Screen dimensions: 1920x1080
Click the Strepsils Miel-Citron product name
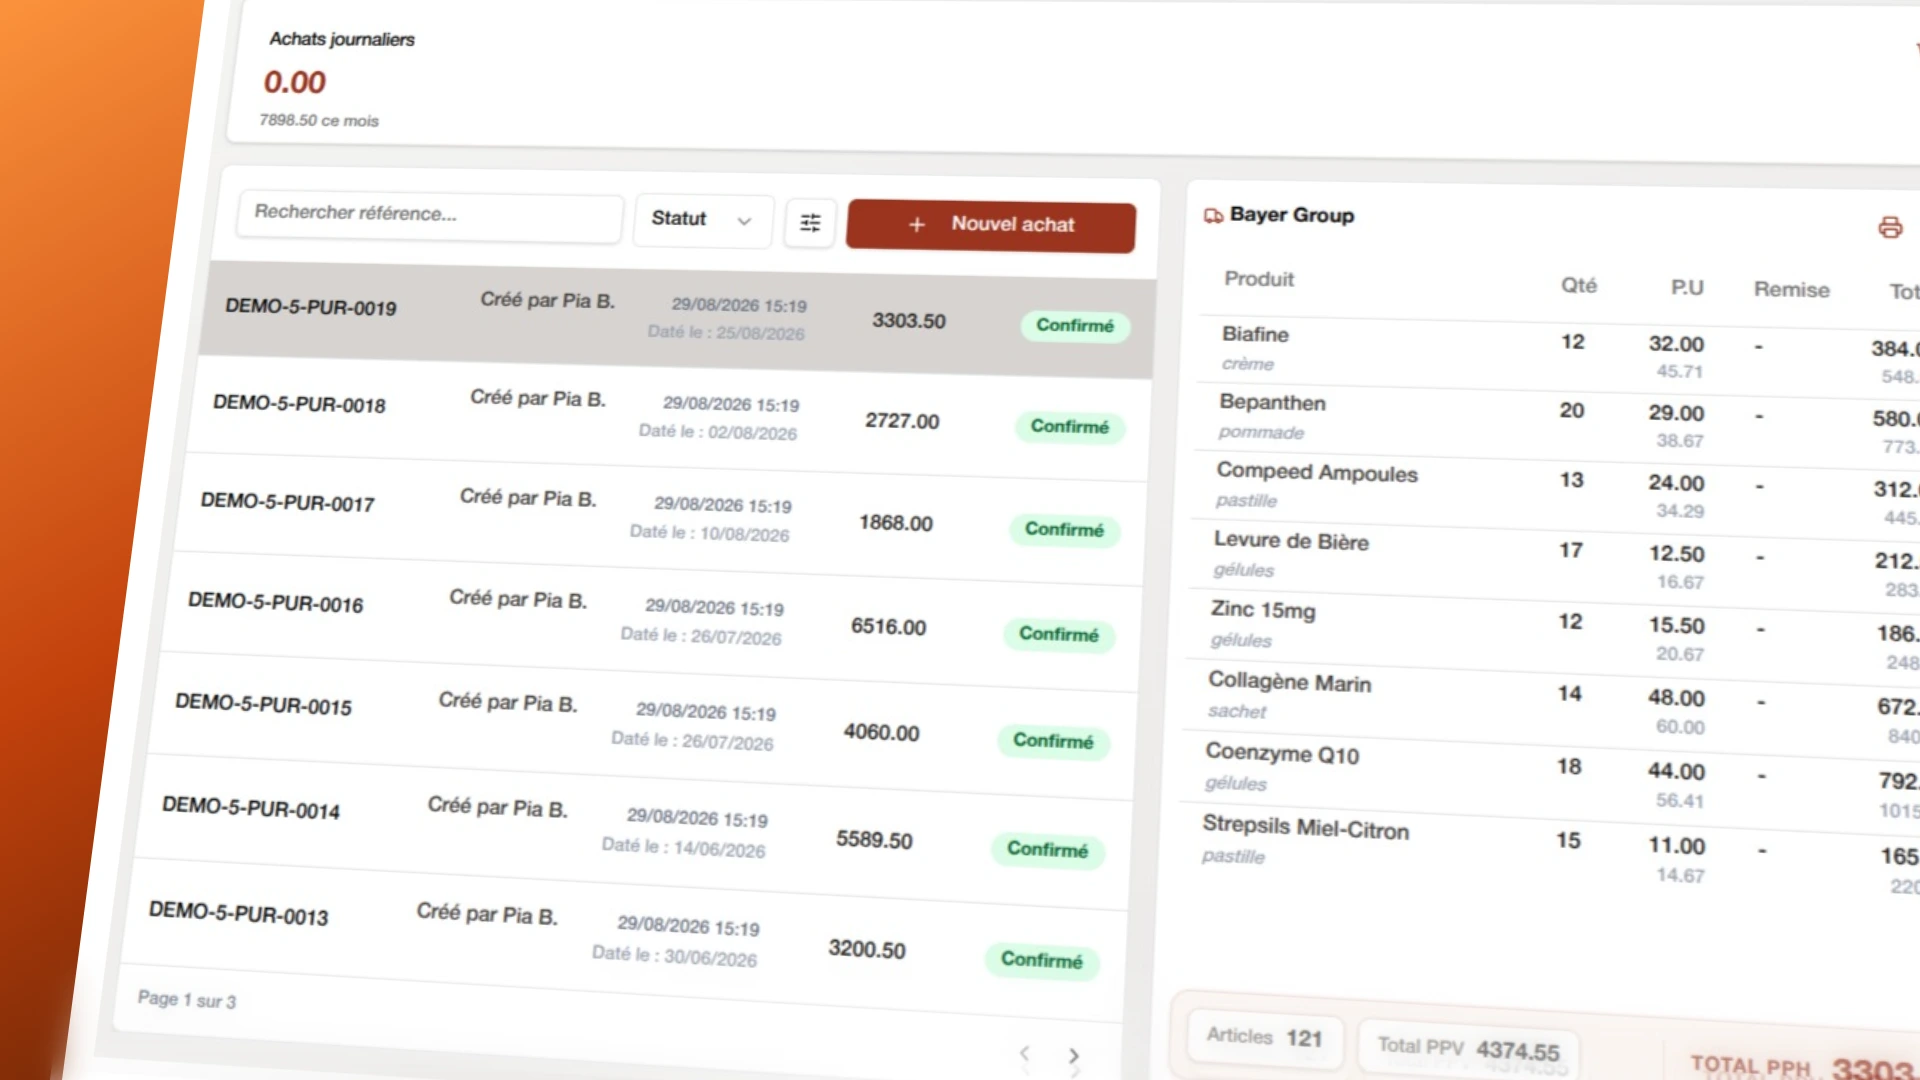tap(1306, 827)
